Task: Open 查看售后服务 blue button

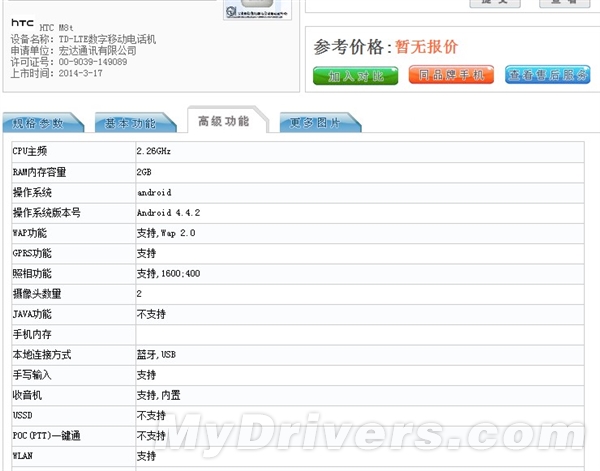Action: 546,75
